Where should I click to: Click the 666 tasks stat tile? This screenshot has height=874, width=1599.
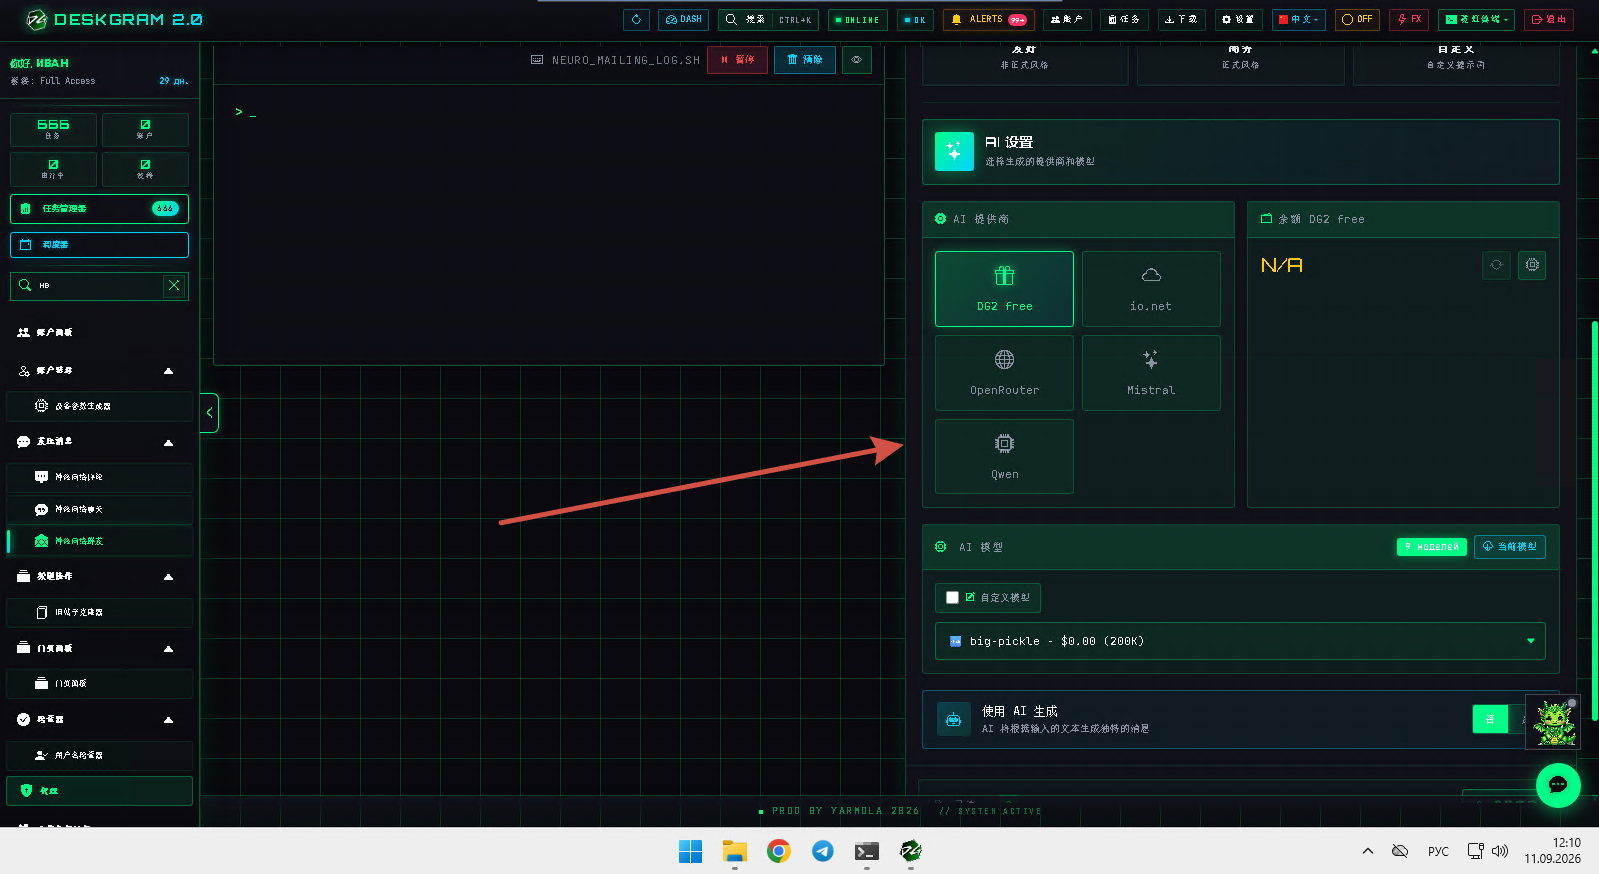tap(53, 130)
